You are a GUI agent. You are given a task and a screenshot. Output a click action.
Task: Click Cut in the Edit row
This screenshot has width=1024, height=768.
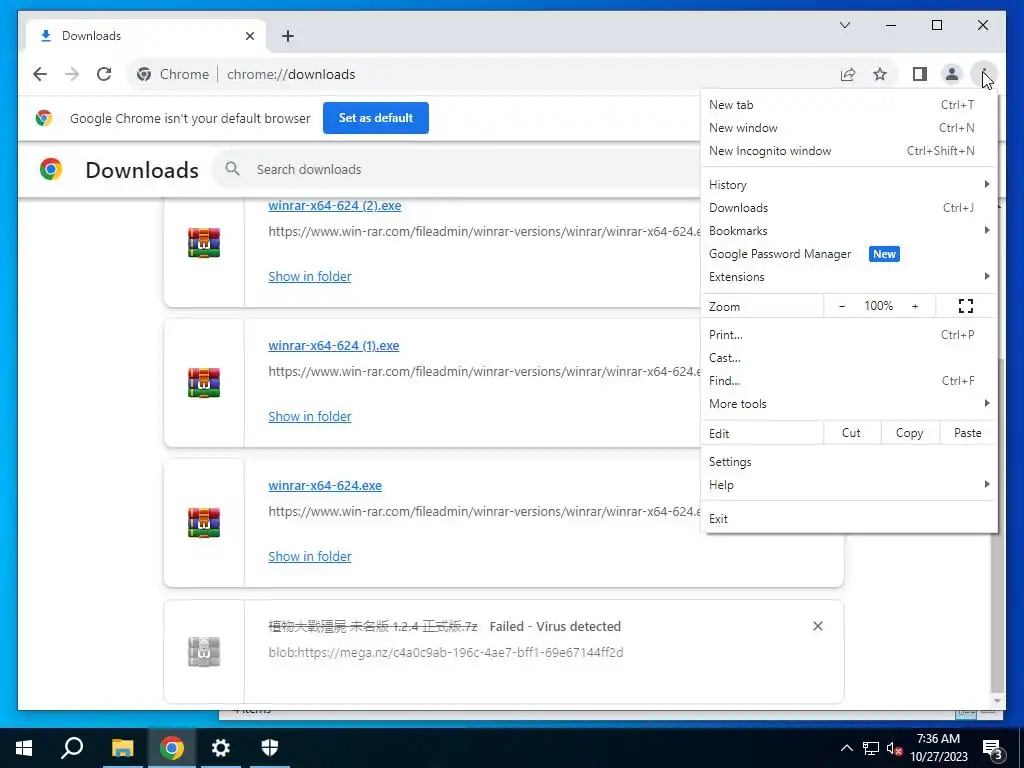(x=851, y=433)
